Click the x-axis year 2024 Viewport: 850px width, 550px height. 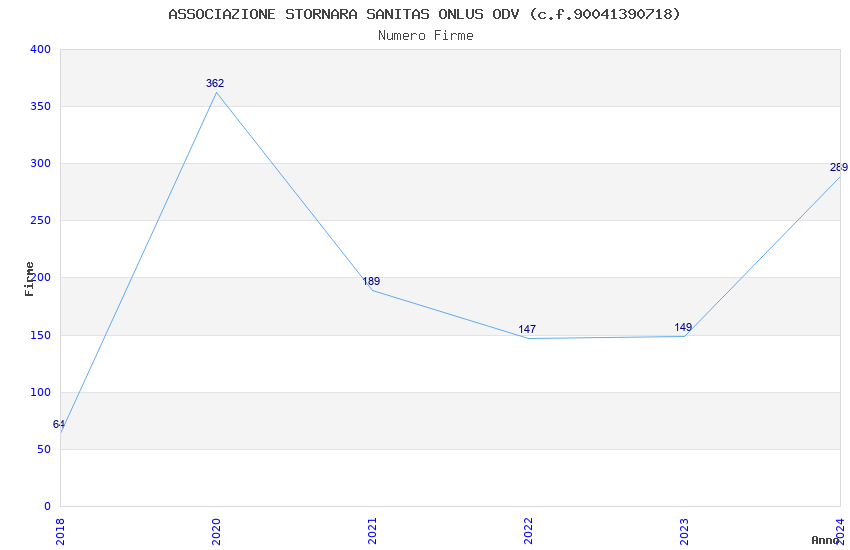coord(840,532)
